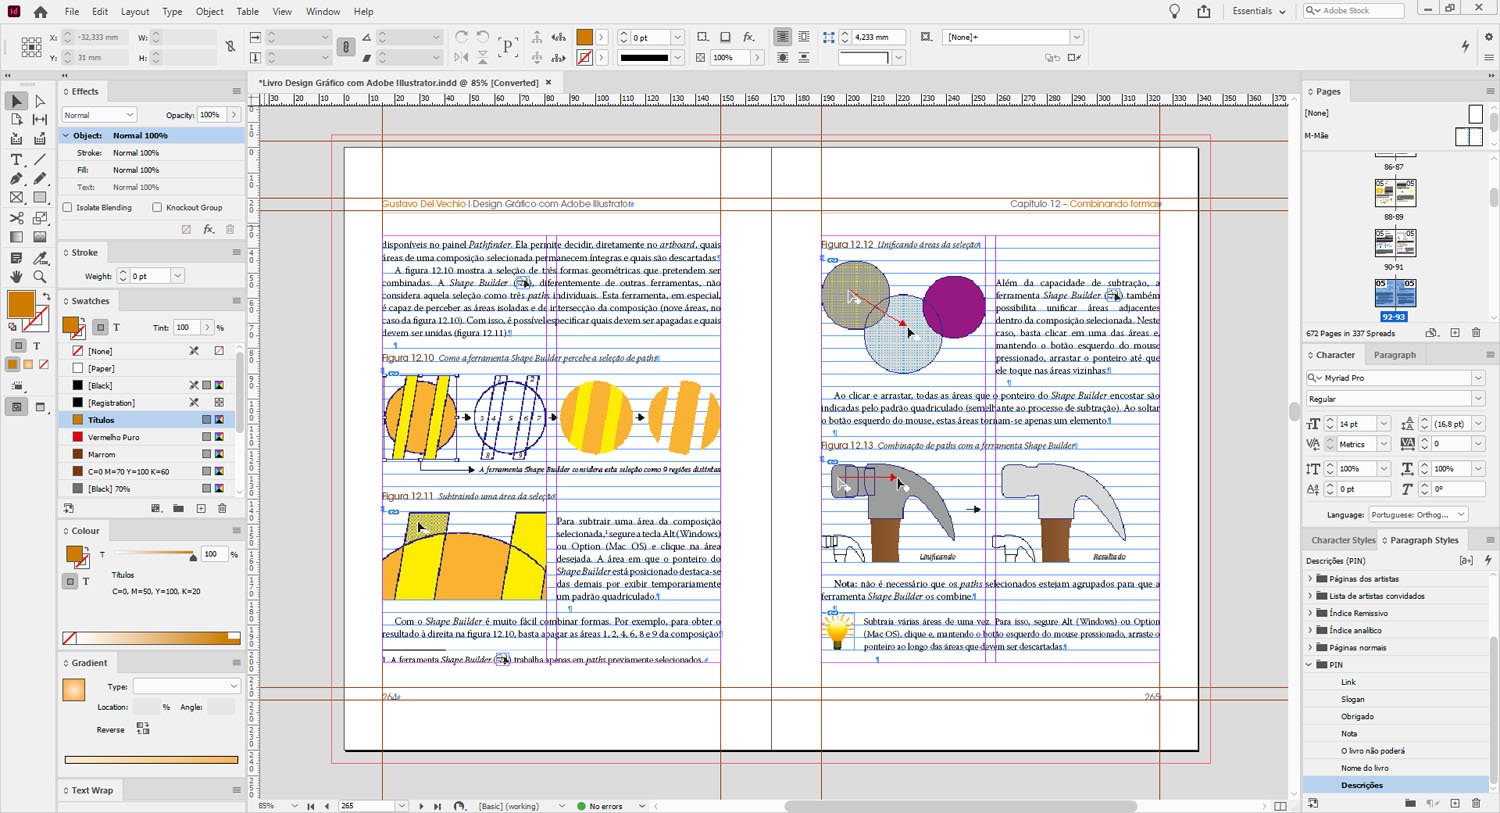Expand the Índice analítico style group
The image size is (1500, 813).
[1310, 630]
